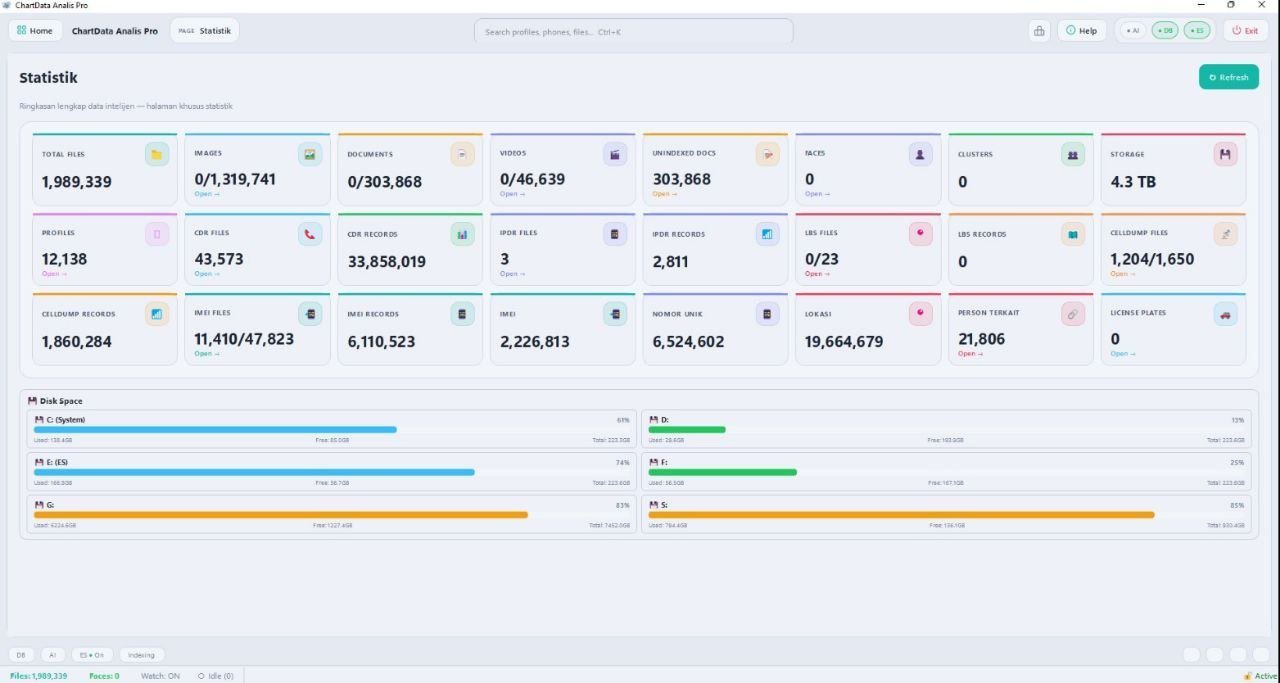Click the Nomor Unik card icon
1280x683 pixels.
(x=767, y=314)
